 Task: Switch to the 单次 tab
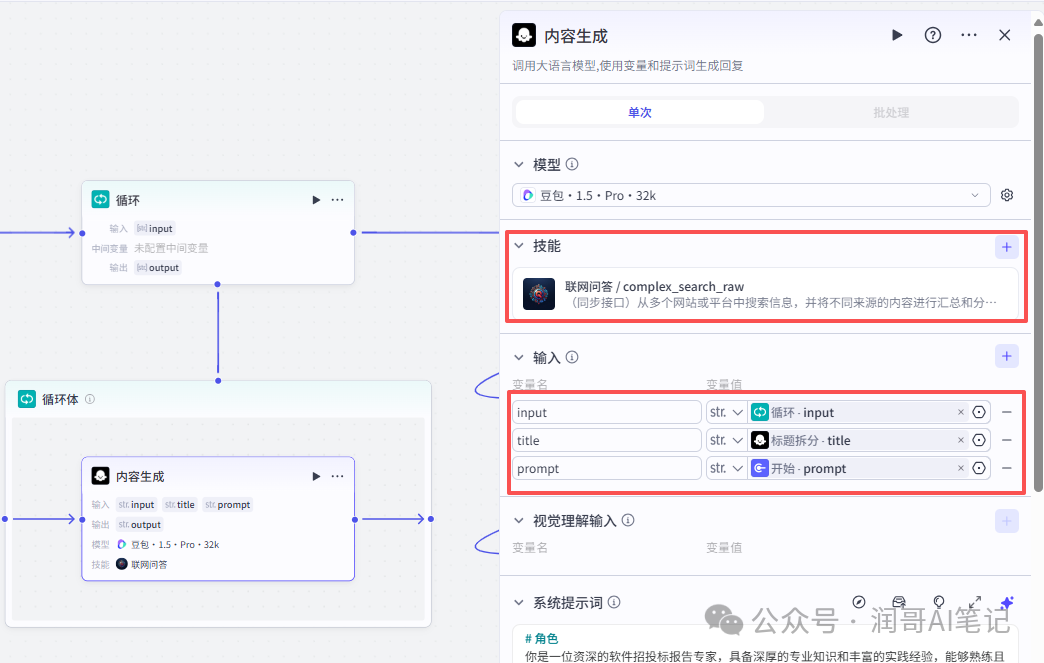639,112
